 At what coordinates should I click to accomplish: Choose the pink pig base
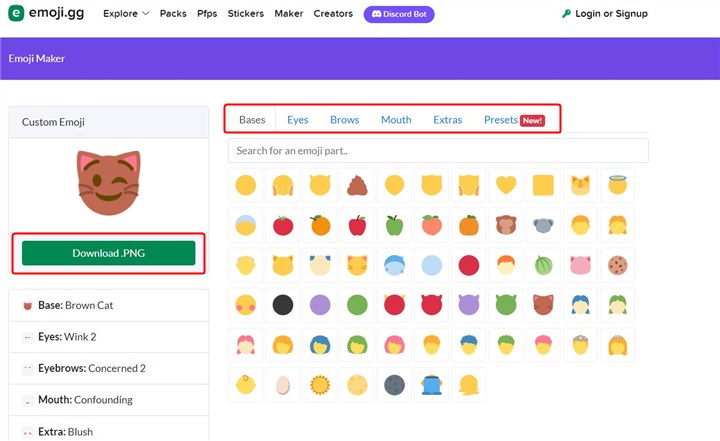coord(582,265)
